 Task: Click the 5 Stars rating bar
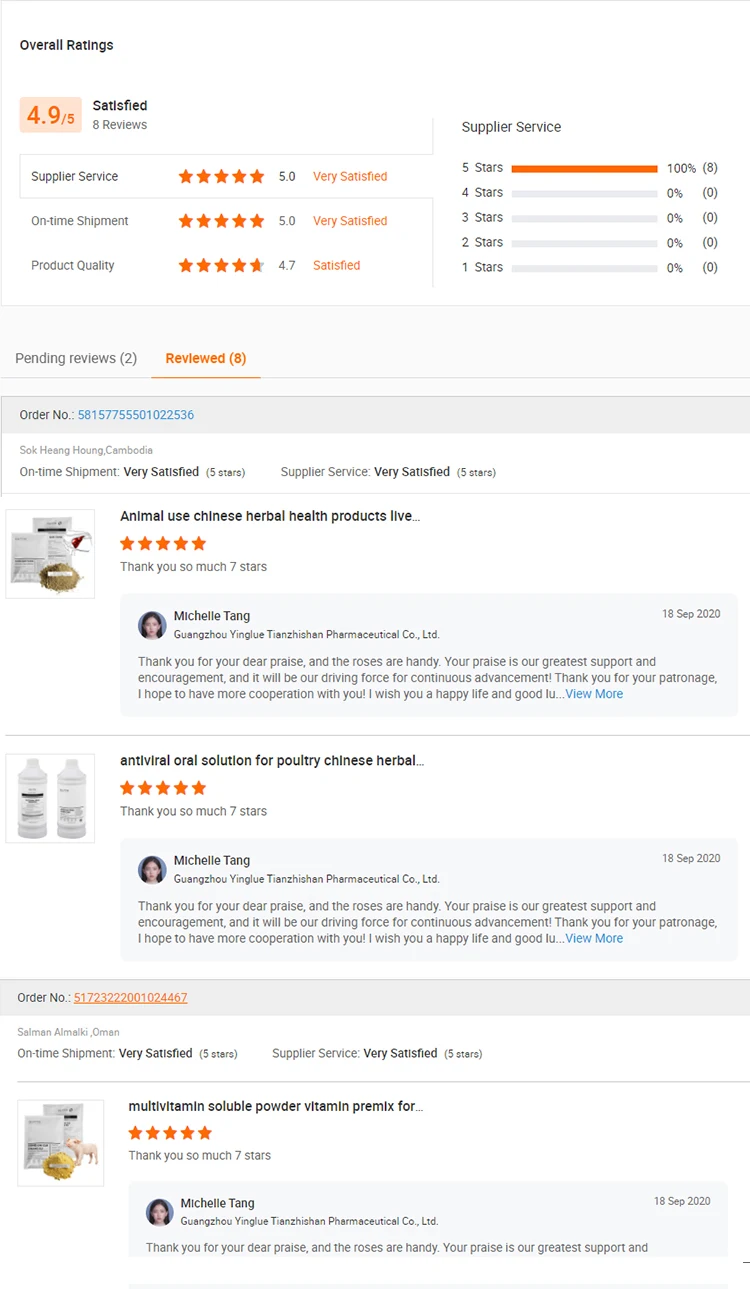584,168
